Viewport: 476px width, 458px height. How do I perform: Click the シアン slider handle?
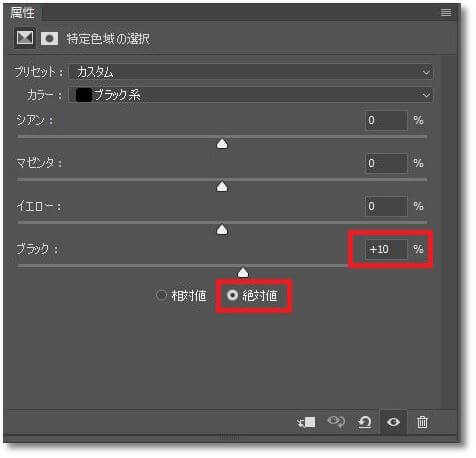click(x=222, y=144)
